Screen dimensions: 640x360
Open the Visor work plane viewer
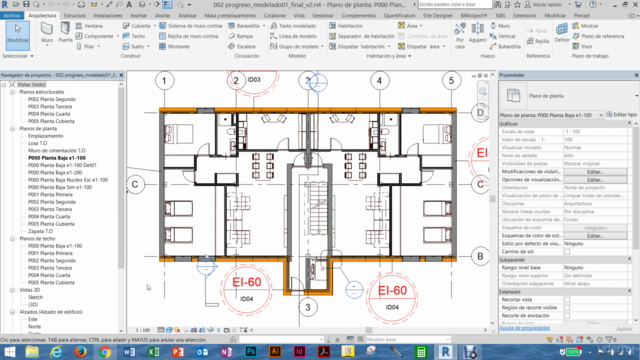[582, 47]
